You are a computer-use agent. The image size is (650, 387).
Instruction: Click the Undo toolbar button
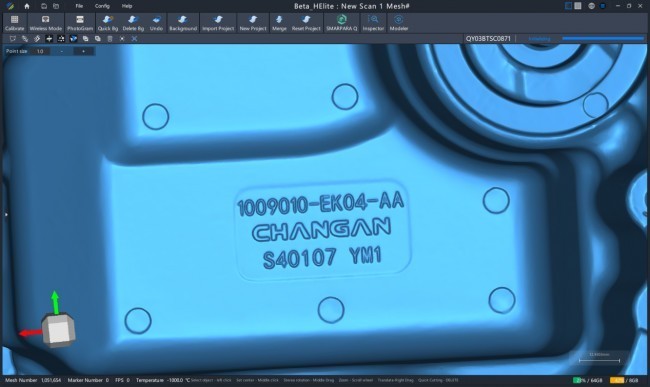[x=156, y=23]
